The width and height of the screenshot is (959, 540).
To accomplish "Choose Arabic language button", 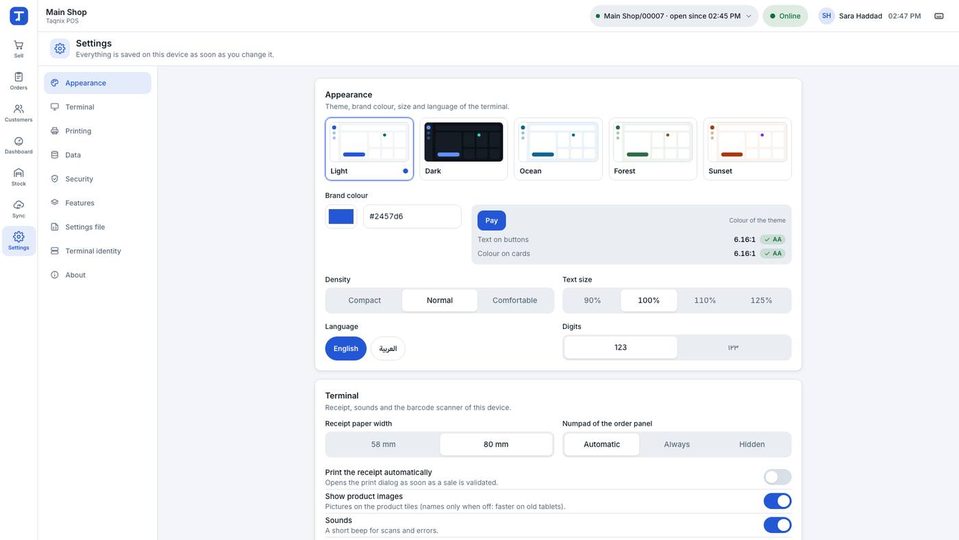I will tap(388, 349).
